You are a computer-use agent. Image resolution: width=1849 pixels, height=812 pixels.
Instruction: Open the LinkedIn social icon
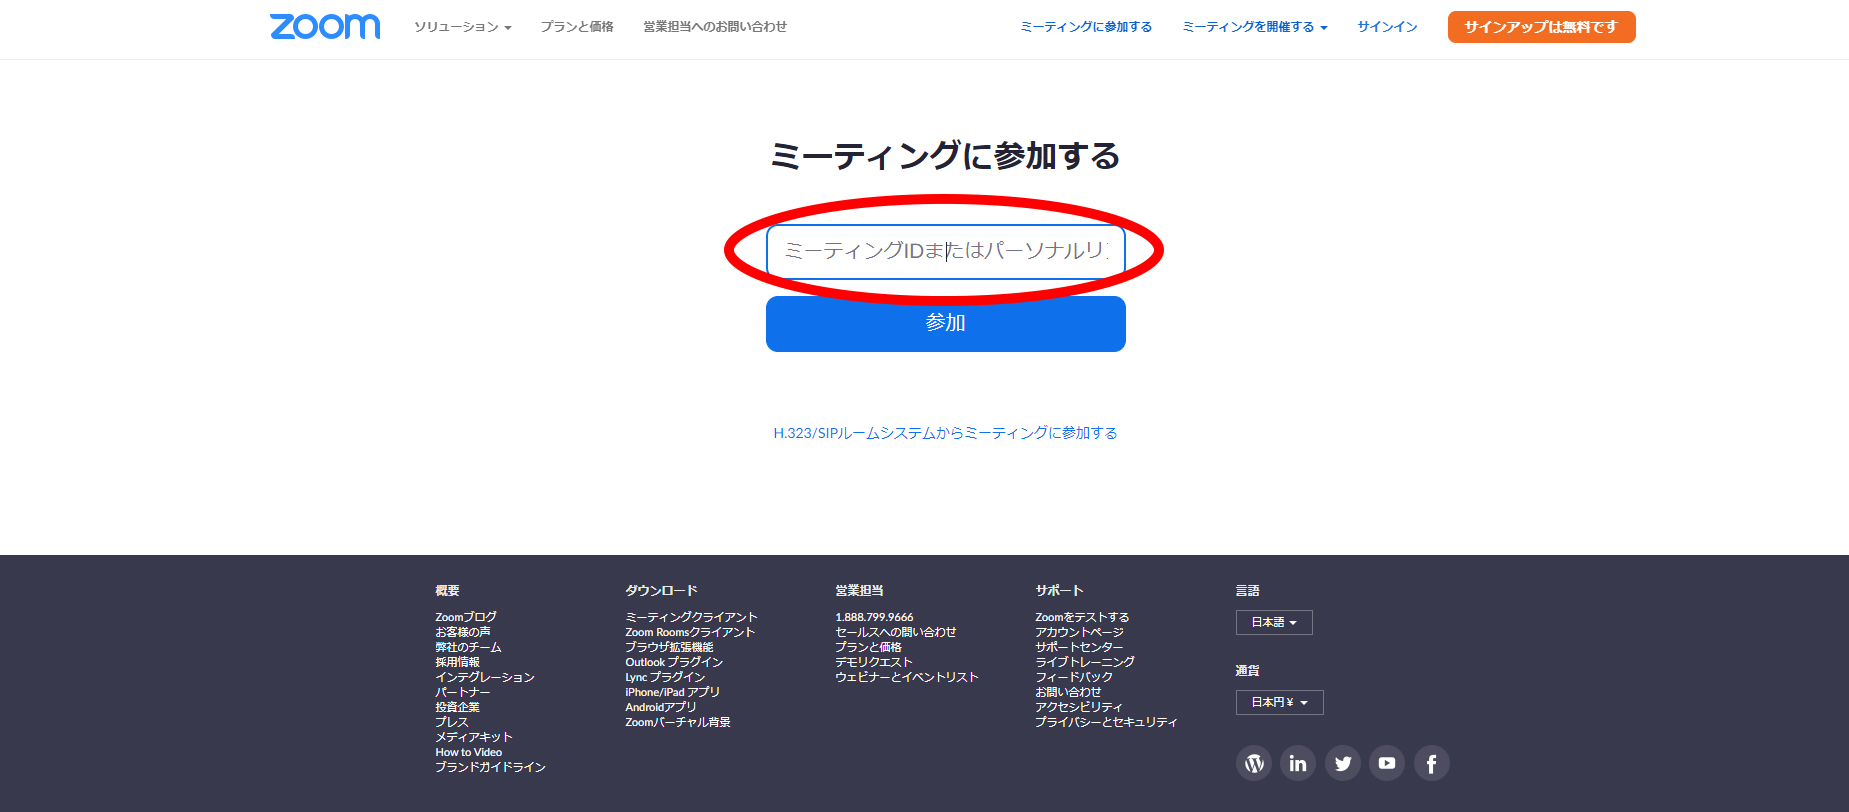tap(1298, 764)
